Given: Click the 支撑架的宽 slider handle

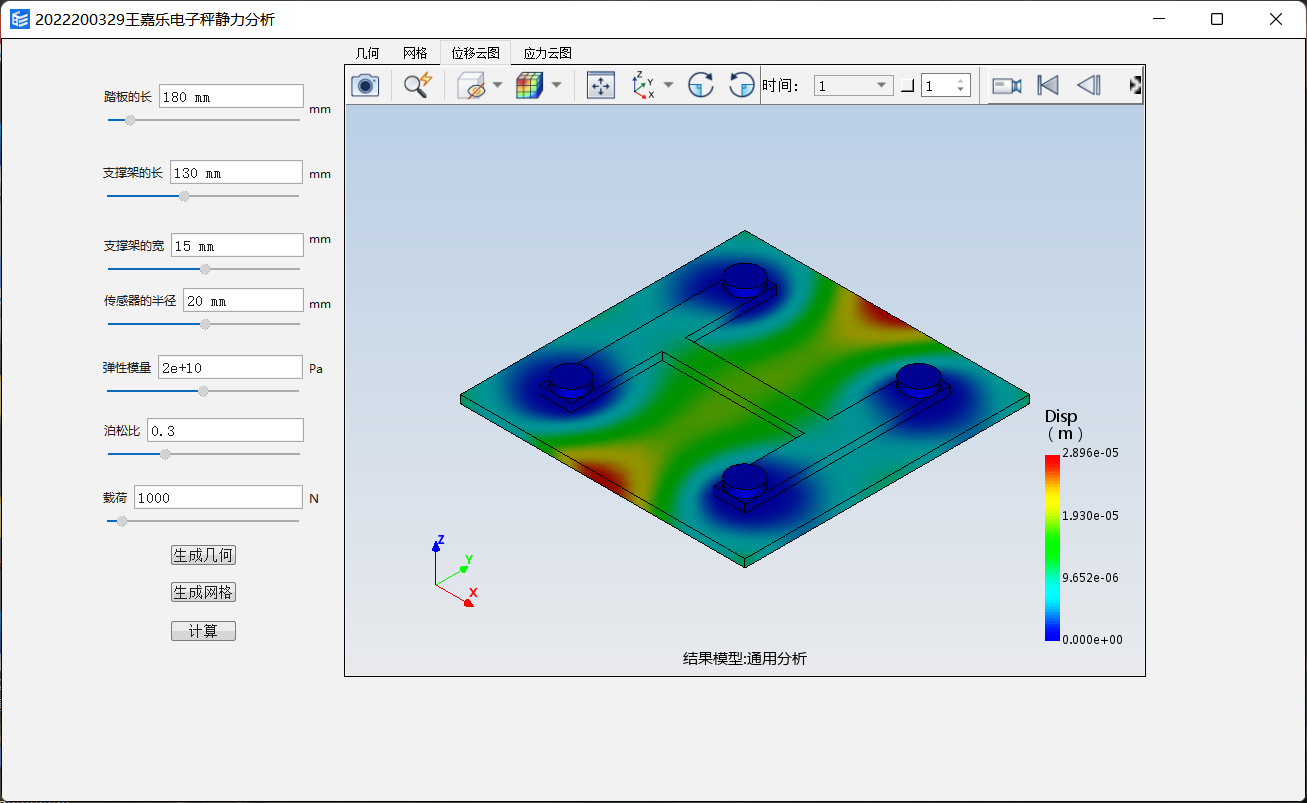Looking at the screenshot, I should [x=205, y=268].
